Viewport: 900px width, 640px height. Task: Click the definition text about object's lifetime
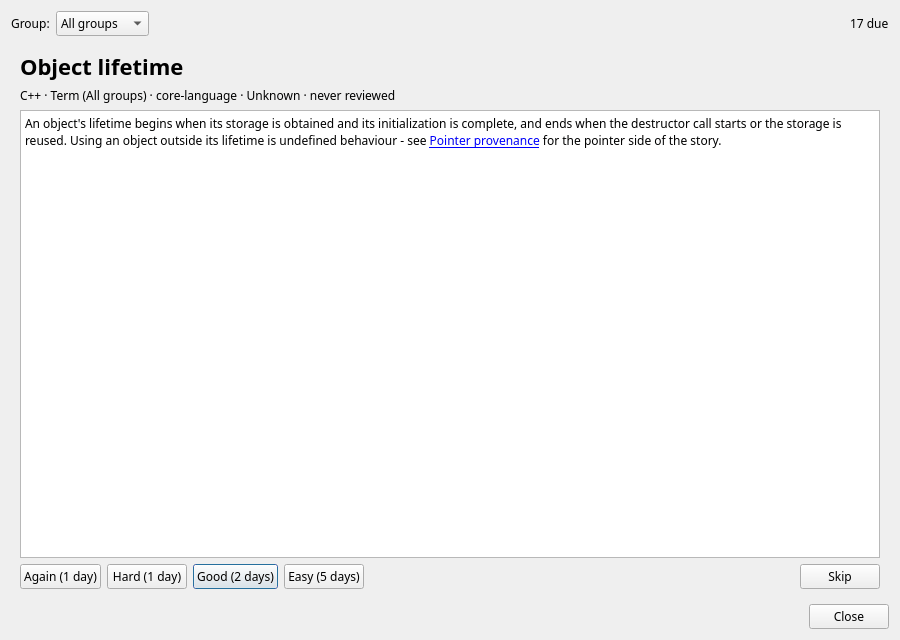point(433,132)
